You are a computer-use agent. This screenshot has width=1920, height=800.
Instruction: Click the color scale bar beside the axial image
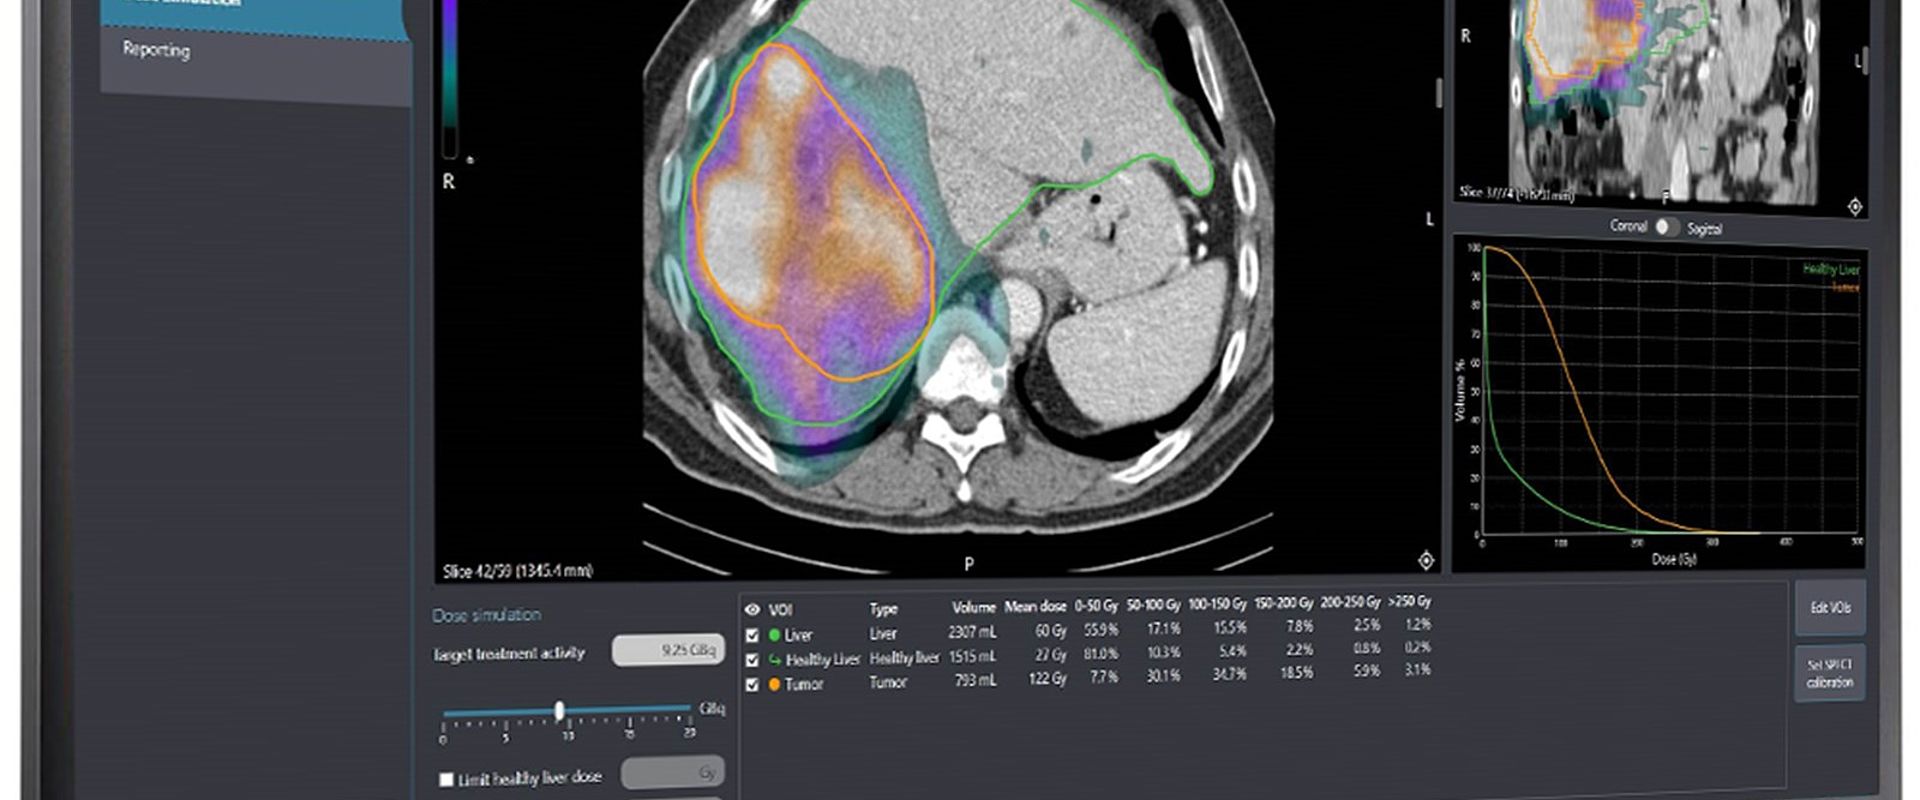[450, 80]
